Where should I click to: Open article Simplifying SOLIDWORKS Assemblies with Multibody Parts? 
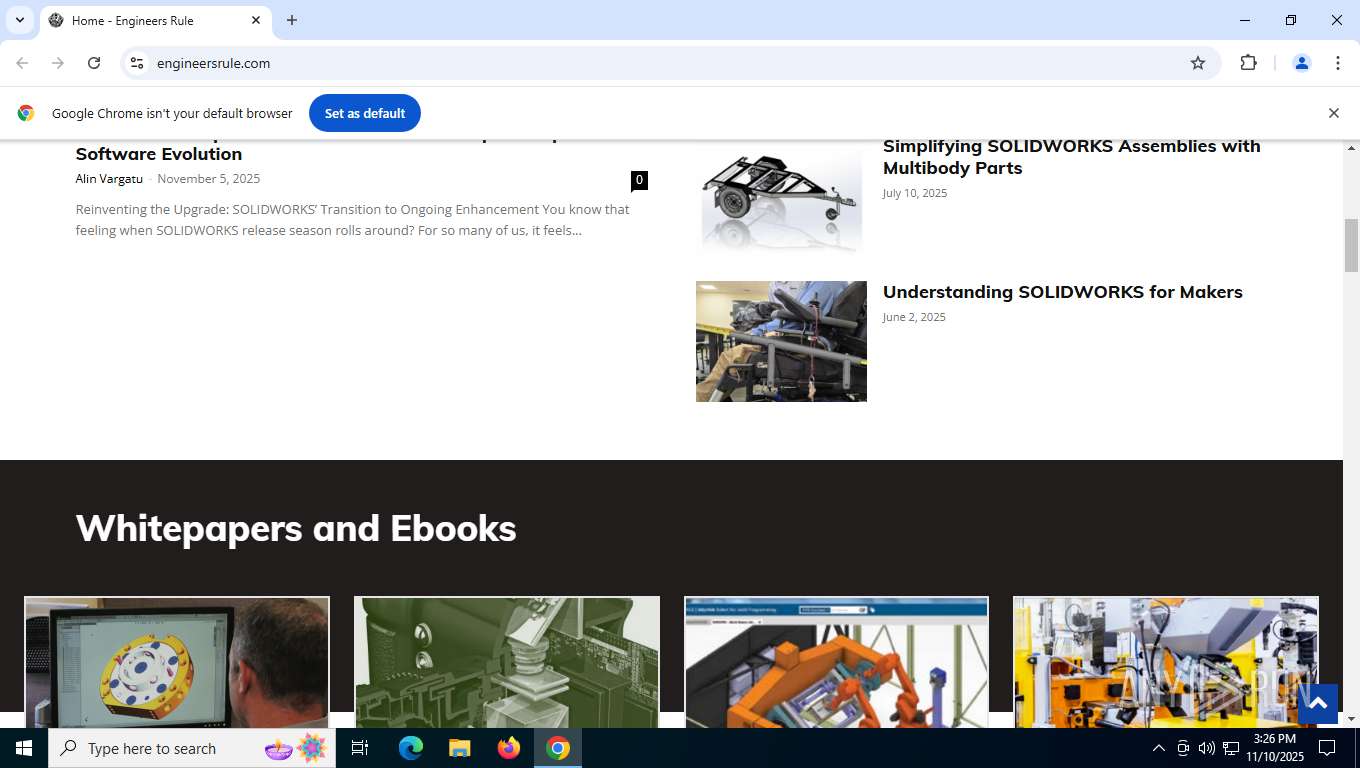(x=1071, y=157)
